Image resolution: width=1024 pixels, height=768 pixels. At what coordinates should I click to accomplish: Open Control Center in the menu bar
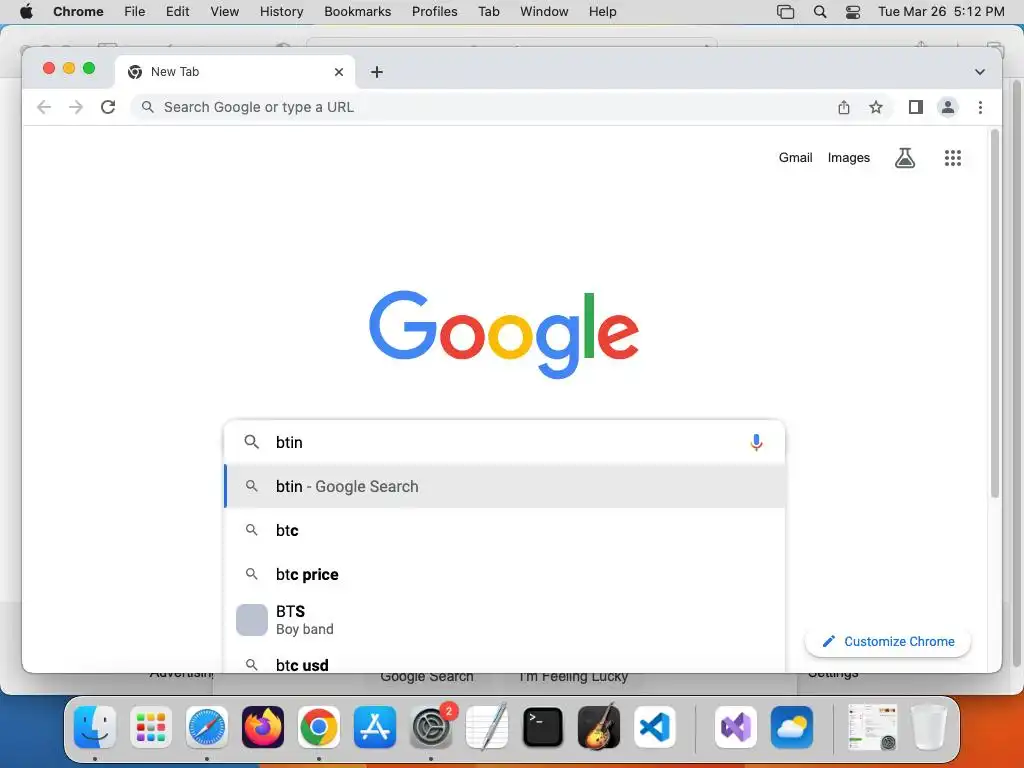tap(853, 12)
